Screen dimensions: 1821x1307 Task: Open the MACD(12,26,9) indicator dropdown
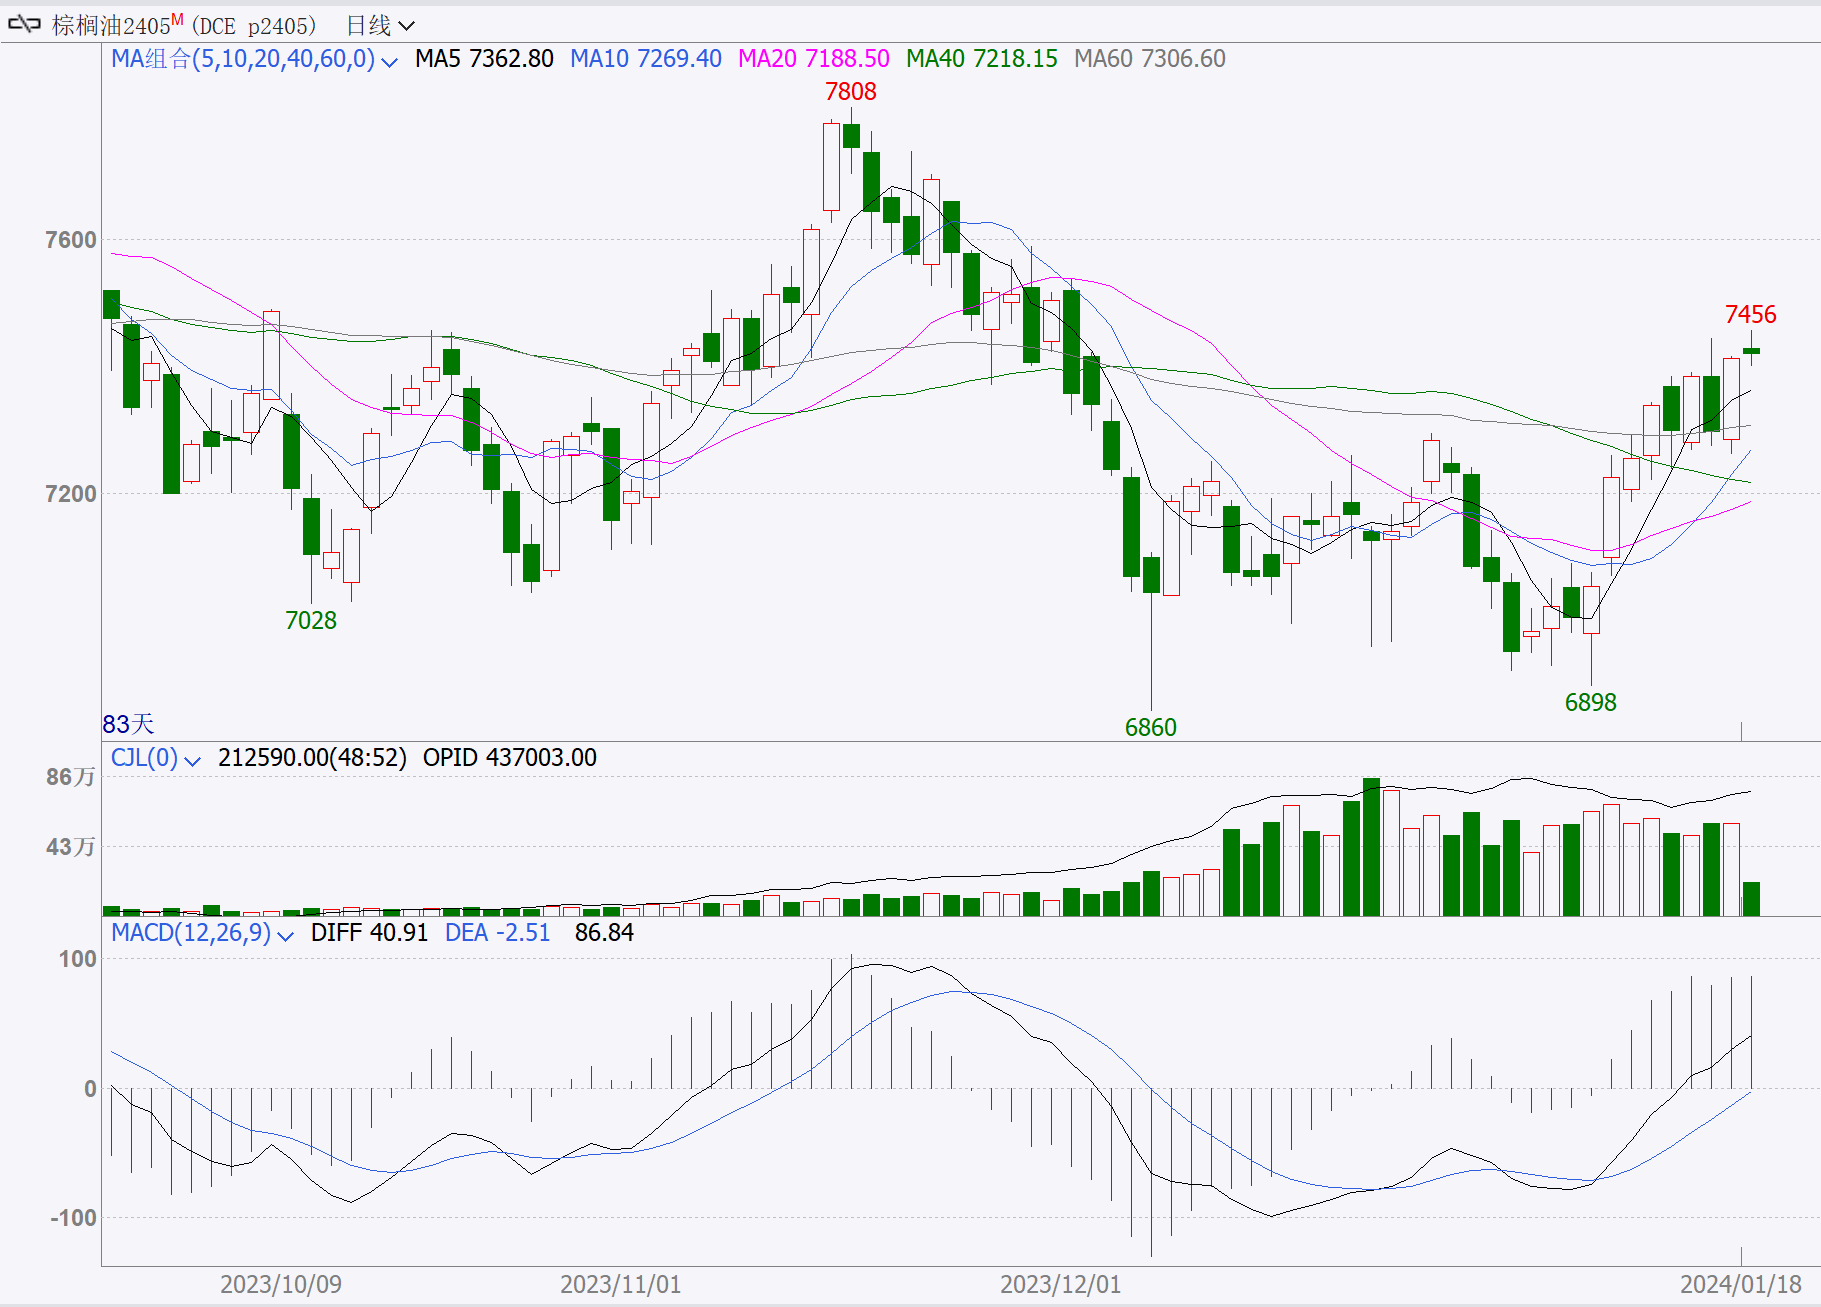coord(285,935)
